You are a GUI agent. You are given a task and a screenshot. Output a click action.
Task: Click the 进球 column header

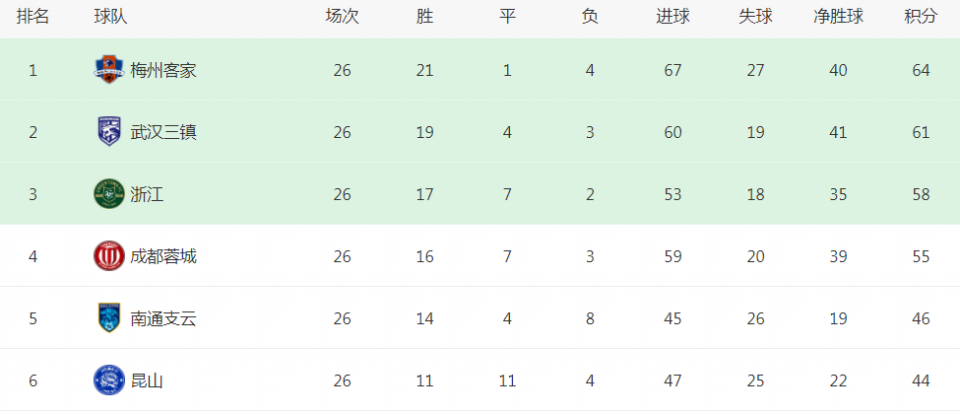[x=673, y=17]
